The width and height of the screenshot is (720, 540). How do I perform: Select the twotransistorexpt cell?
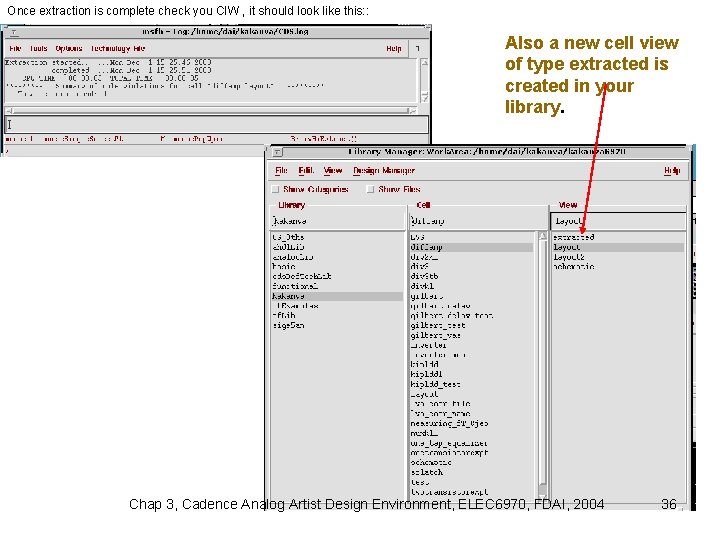(x=449, y=492)
